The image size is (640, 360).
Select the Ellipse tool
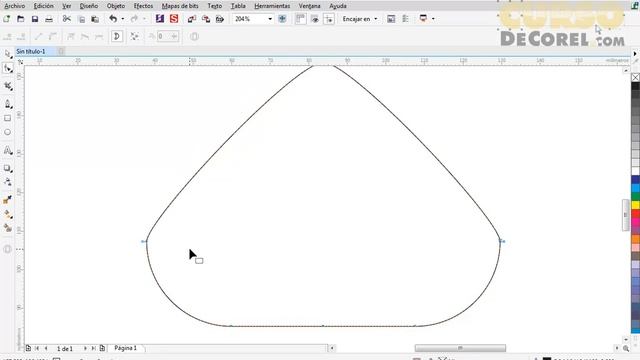7,132
